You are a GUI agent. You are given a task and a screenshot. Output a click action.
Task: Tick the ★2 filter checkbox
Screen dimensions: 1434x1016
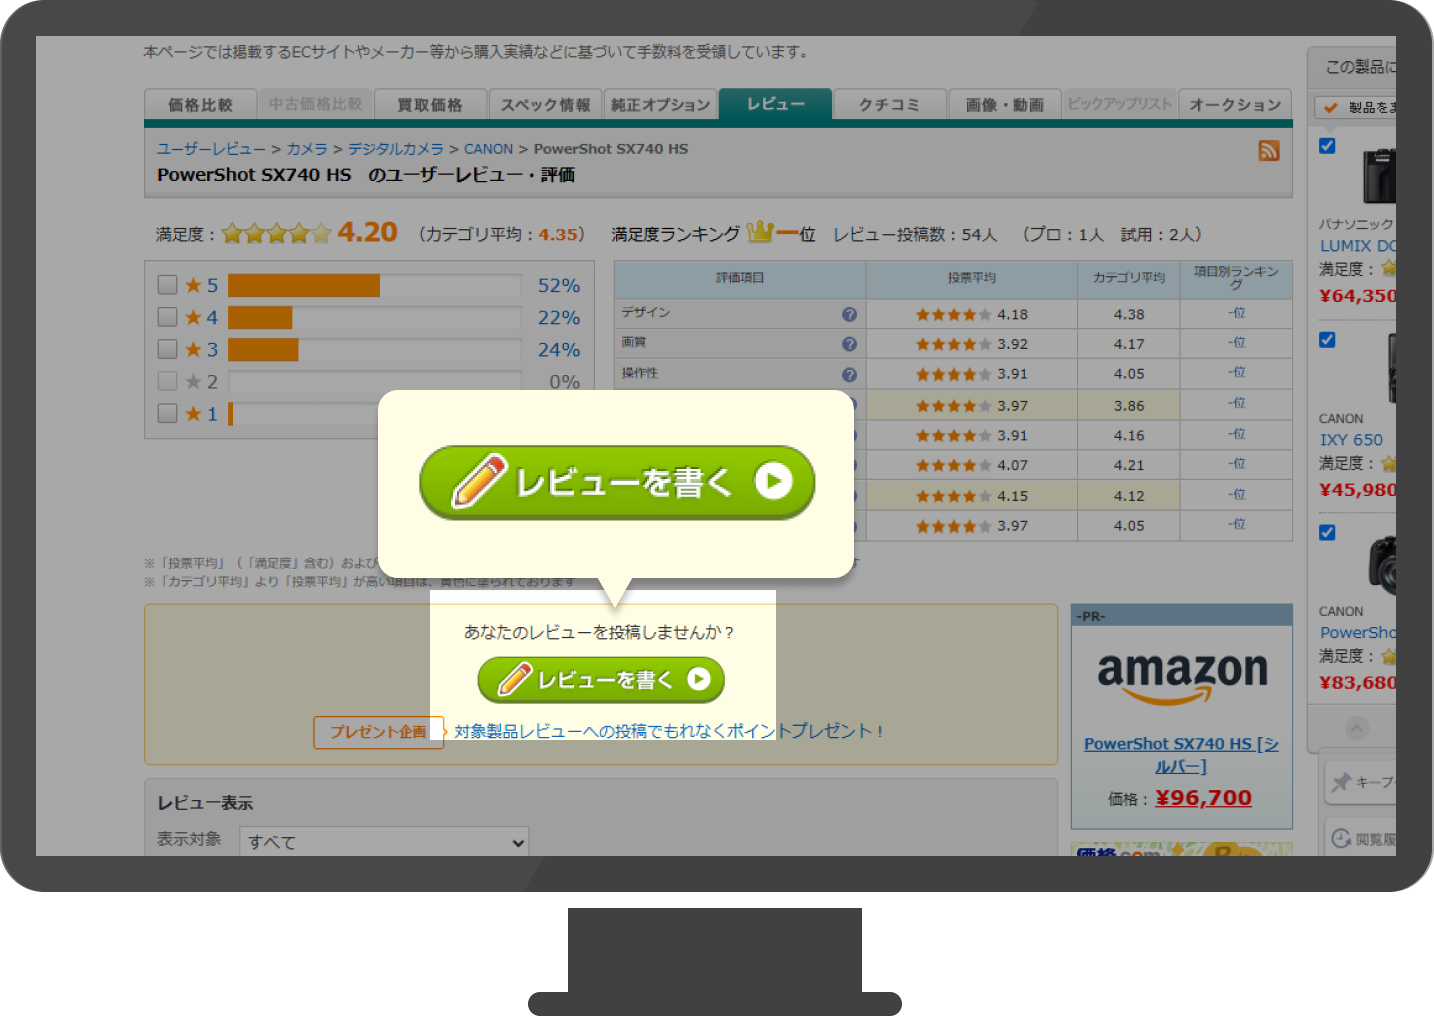pyautogui.click(x=168, y=381)
